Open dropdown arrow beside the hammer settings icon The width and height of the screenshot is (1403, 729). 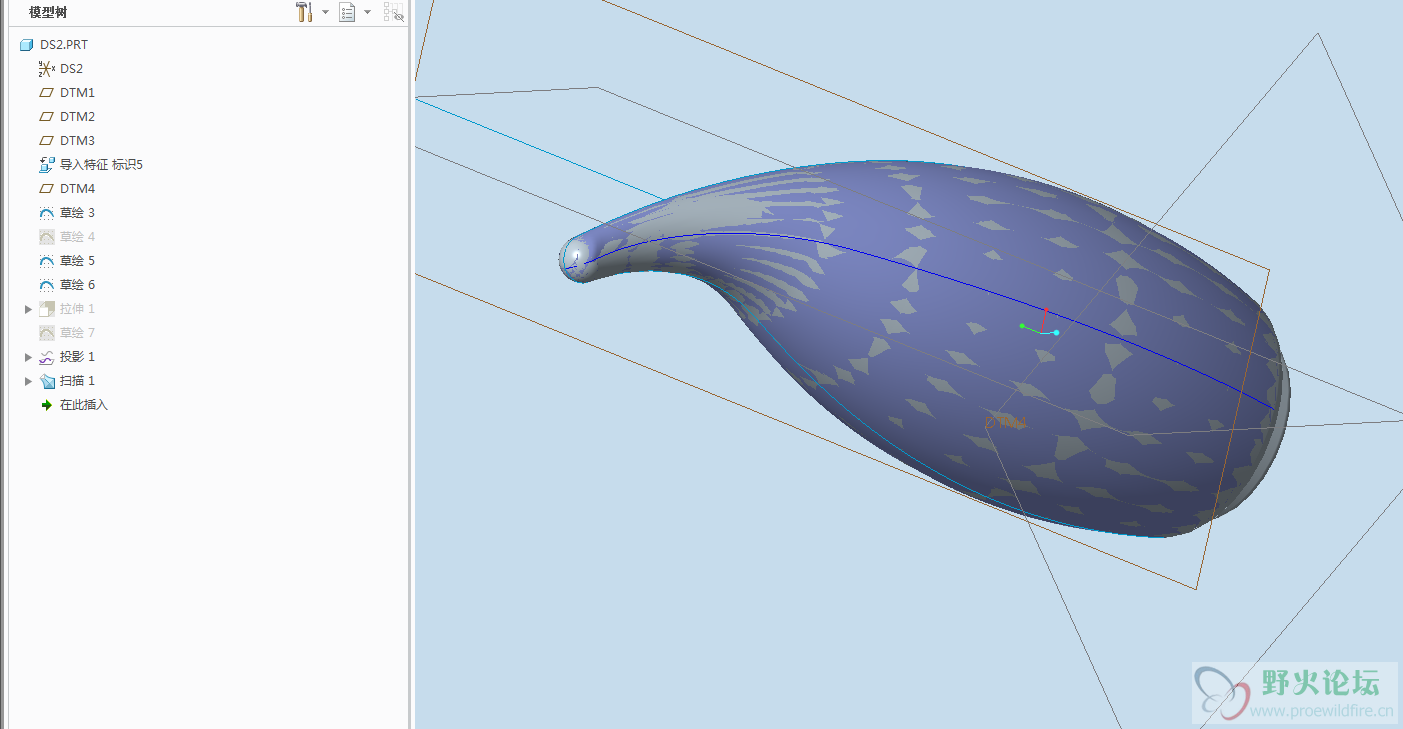(x=325, y=12)
